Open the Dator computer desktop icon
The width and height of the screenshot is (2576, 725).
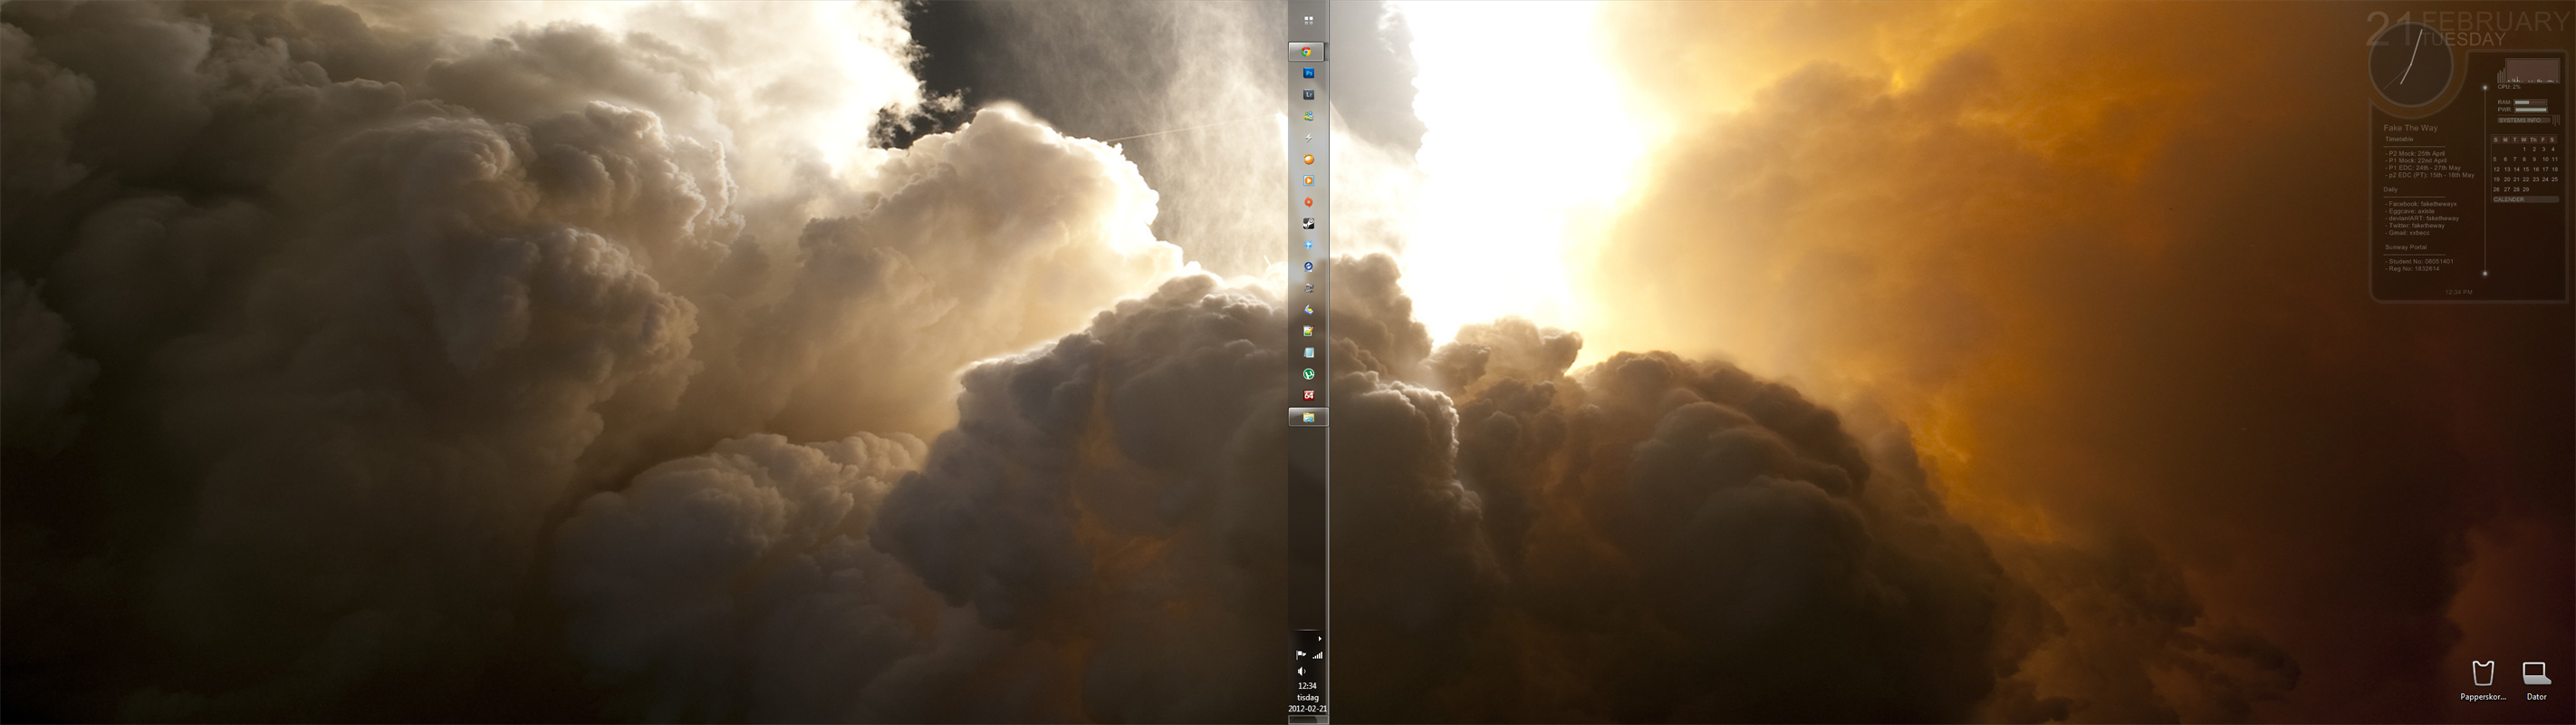click(x=2536, y=680)
